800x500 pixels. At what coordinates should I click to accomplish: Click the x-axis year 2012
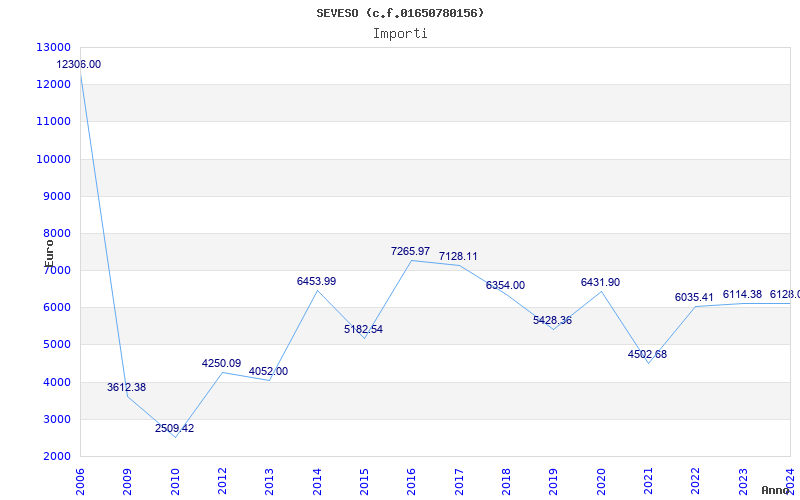pyautogui.click(x=222, y=481)
